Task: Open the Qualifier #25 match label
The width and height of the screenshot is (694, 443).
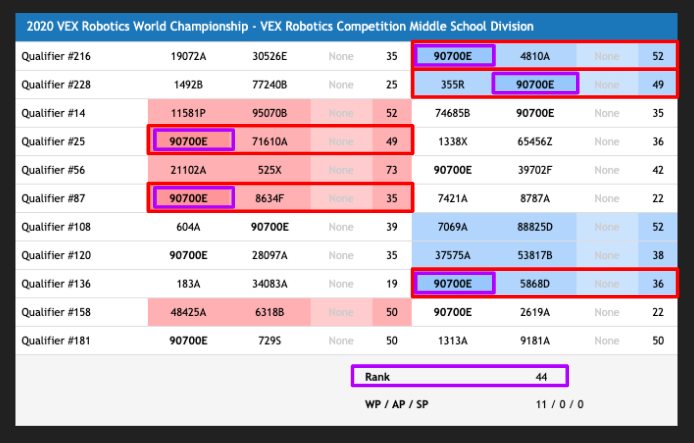Action: point(53,142)
